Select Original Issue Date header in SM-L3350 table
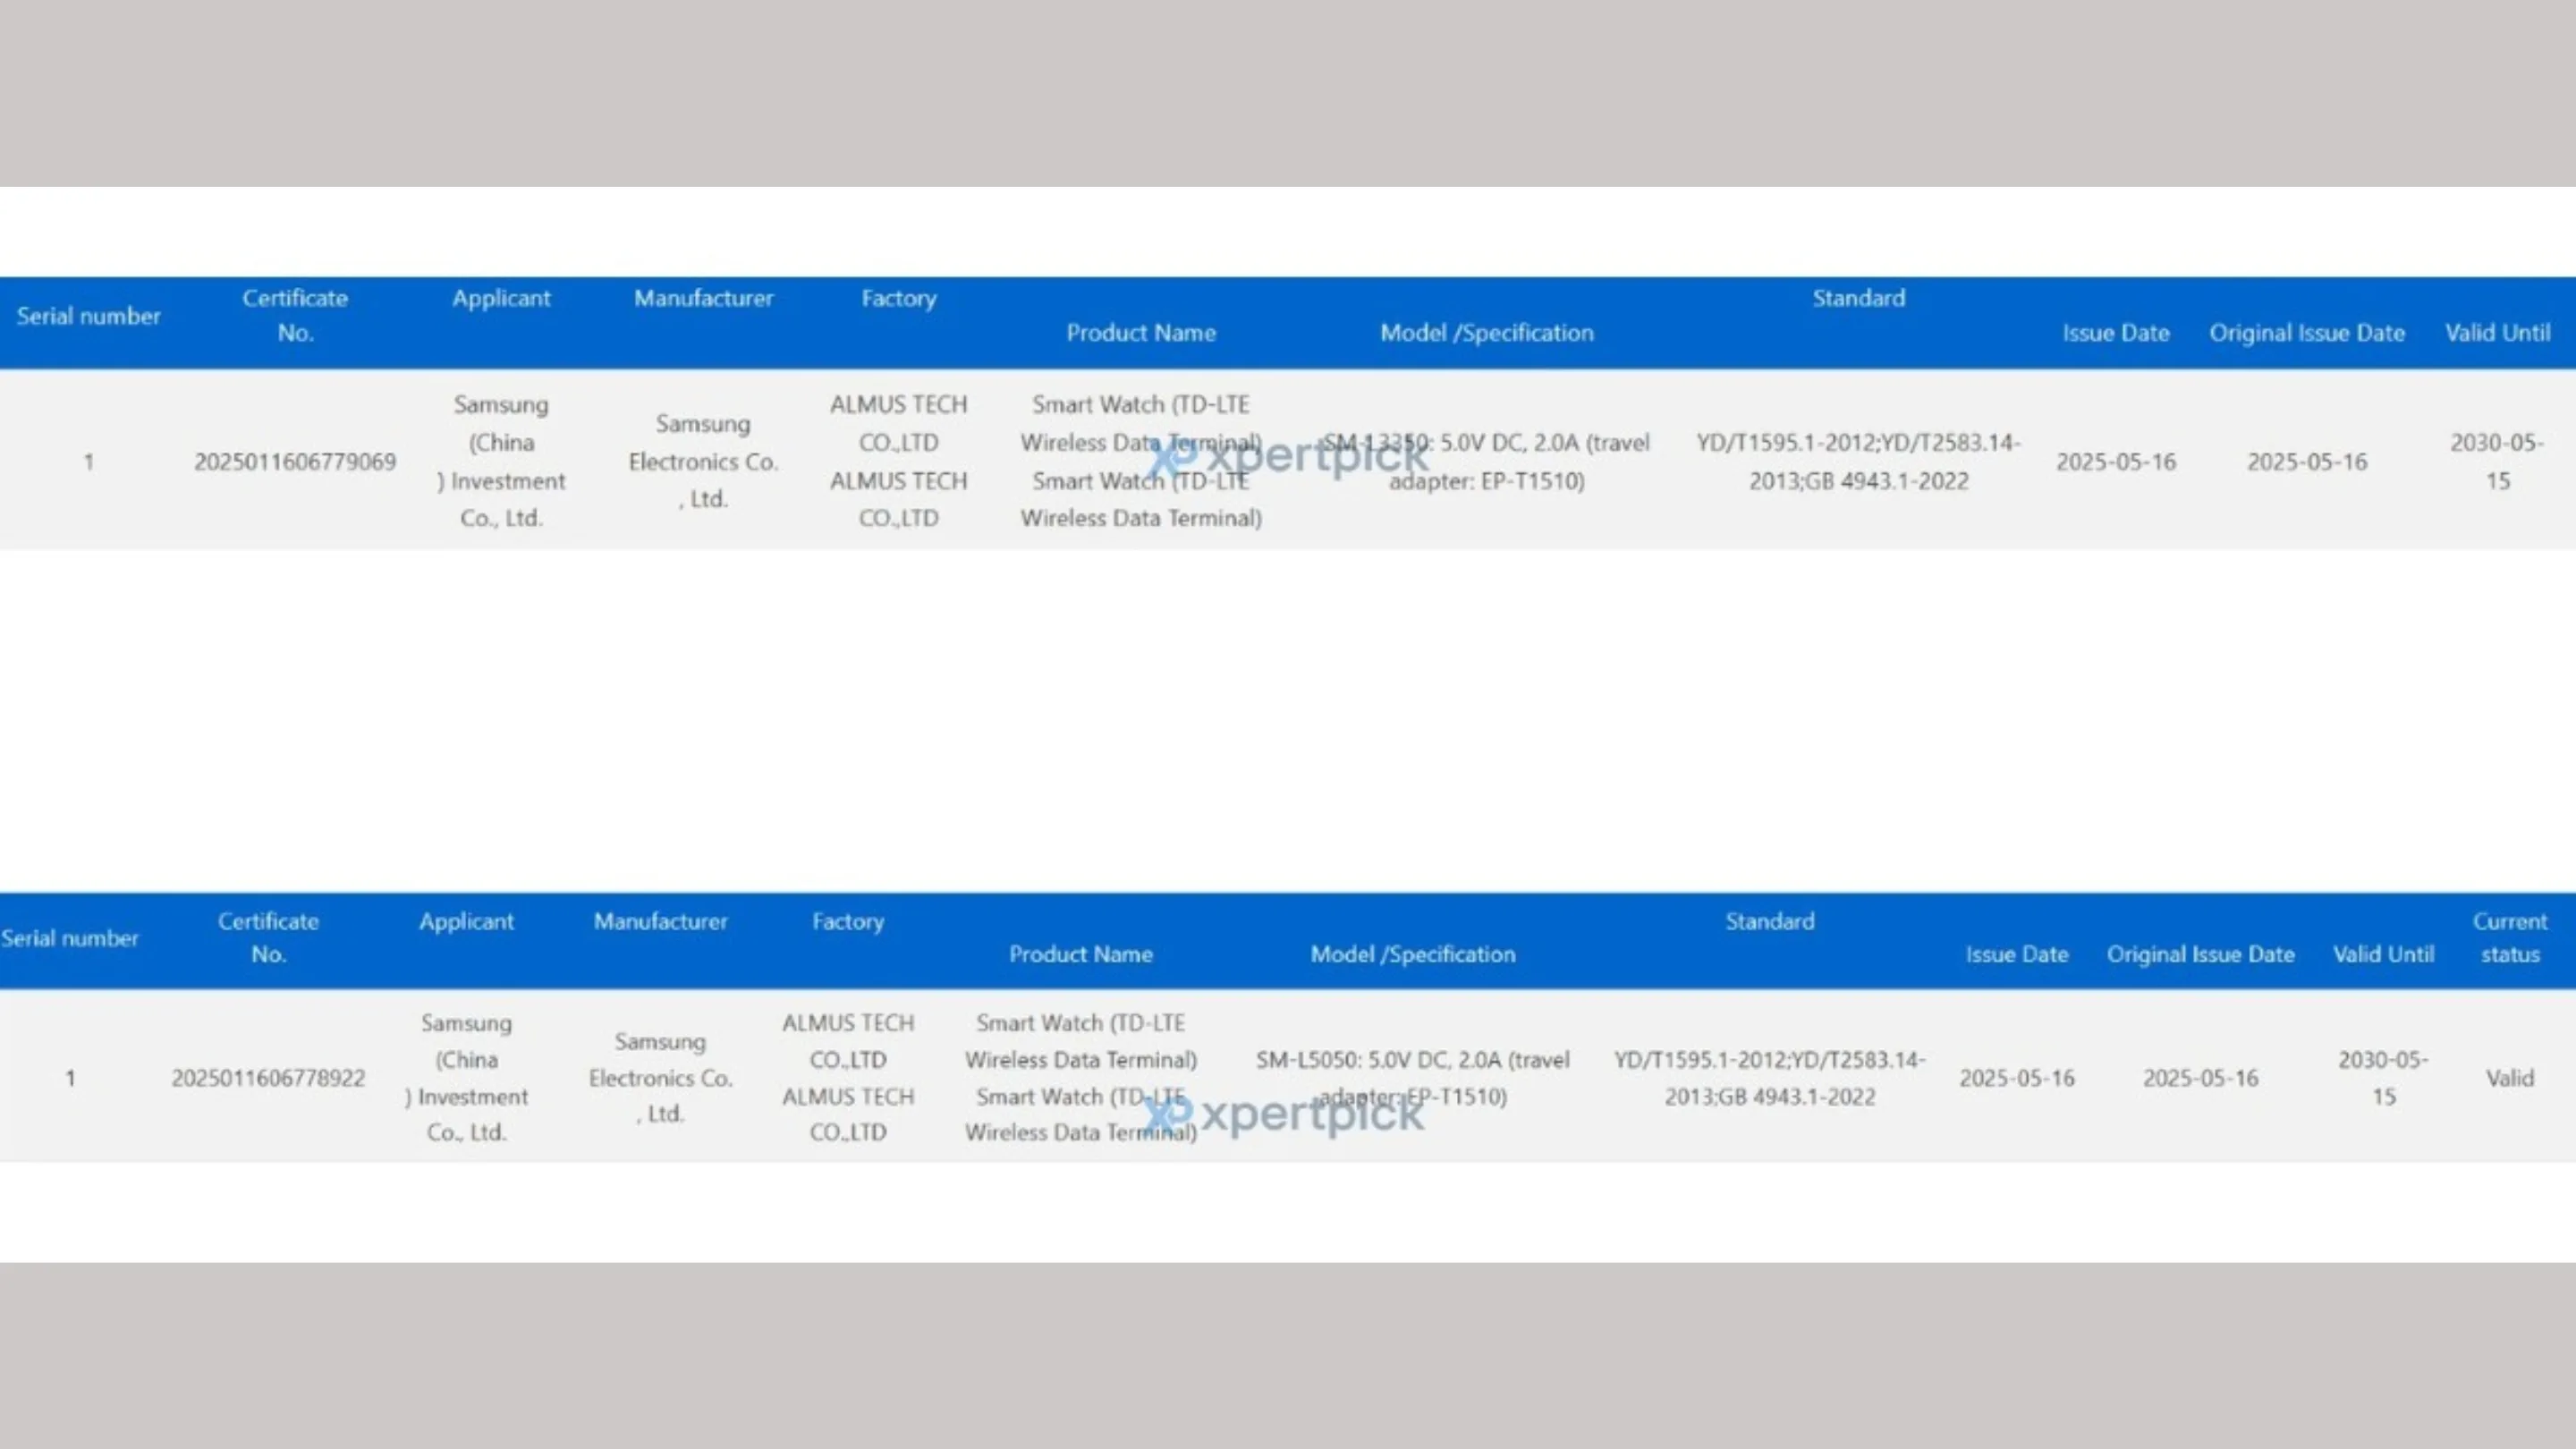Image resolution: width=2576 pixels, height=1449 pixels. pyautogui.click(x=2307, y=333)
